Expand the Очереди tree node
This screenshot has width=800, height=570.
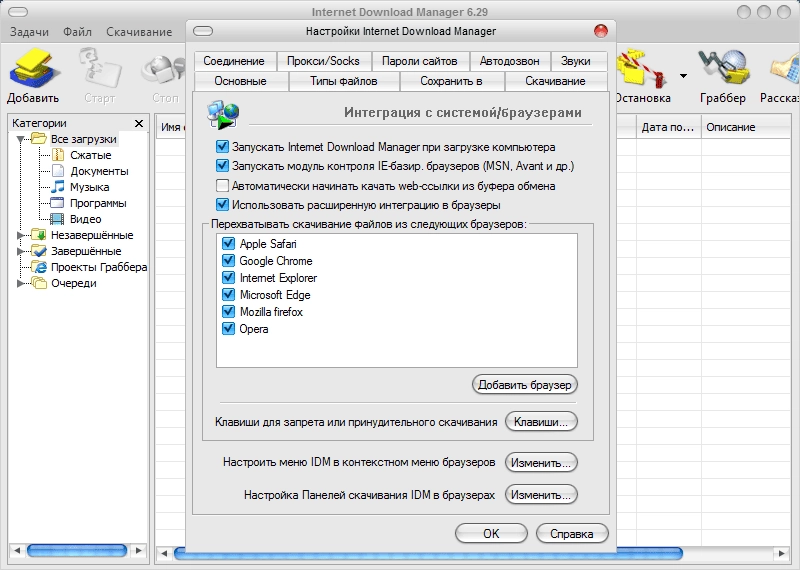20,283
